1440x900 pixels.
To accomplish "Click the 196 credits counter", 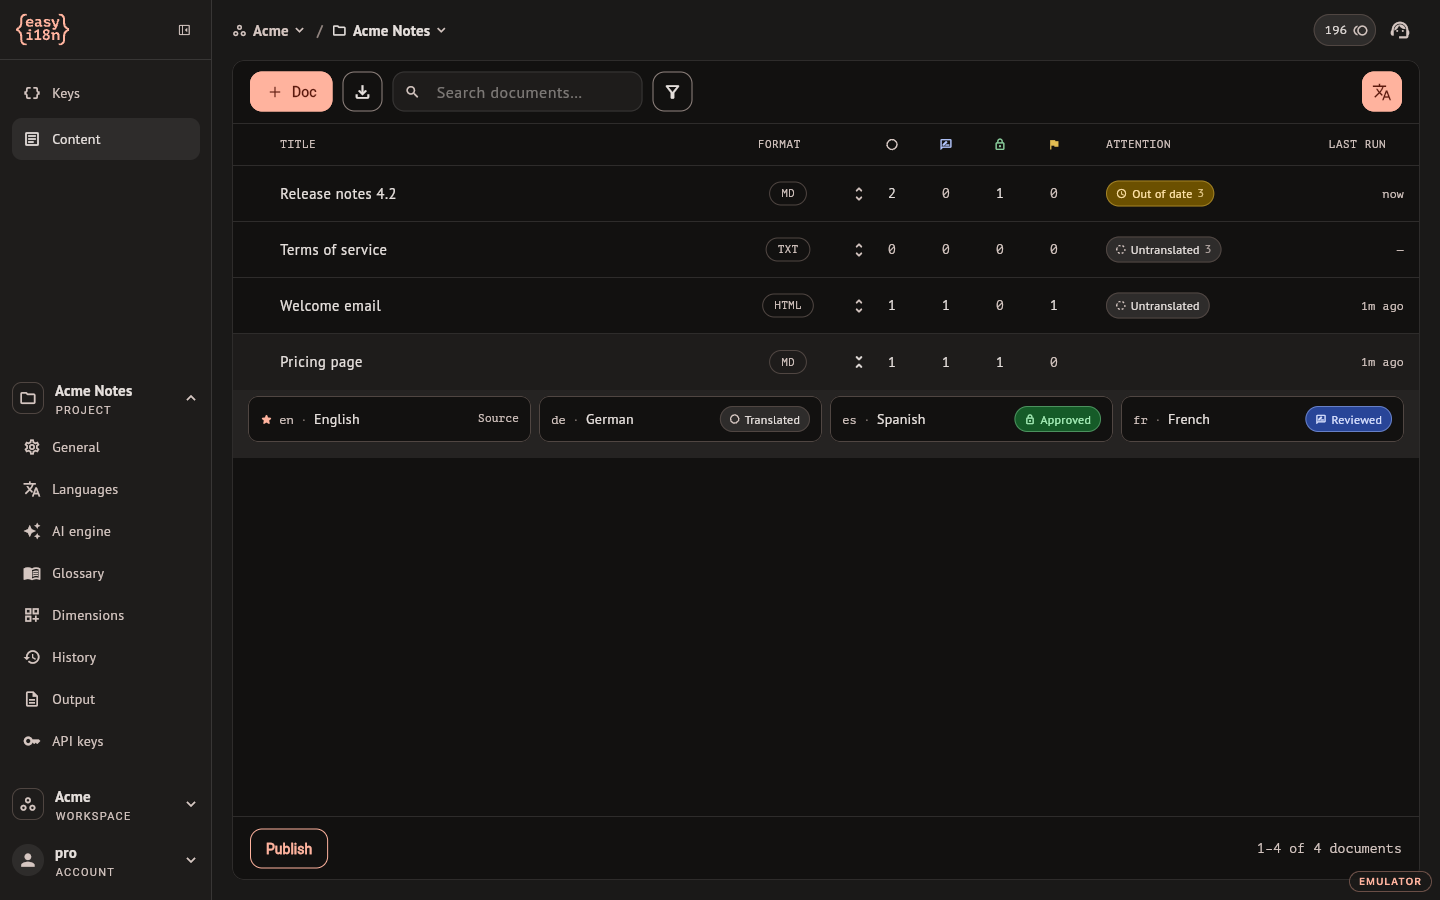I will pos(1344,30).
